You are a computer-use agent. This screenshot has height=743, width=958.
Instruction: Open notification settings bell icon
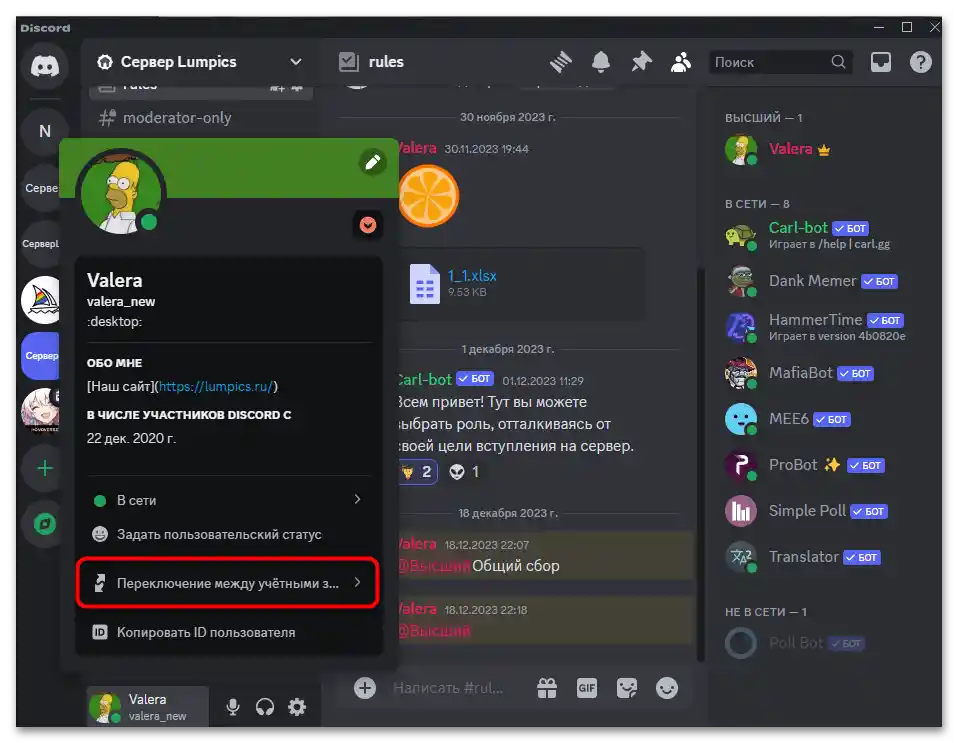click(601, 62)
